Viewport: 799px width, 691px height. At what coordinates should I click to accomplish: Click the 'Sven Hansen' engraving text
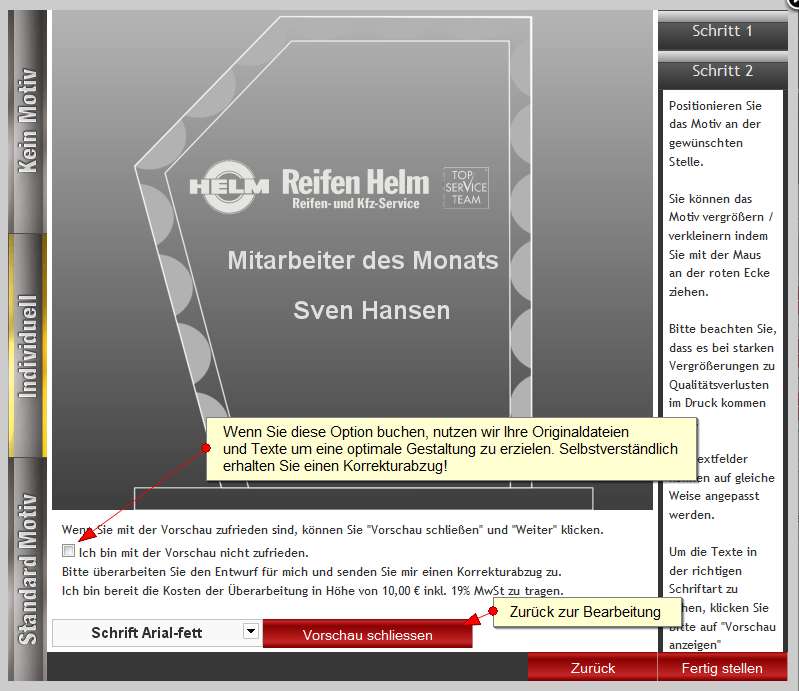click(x=372, y=310)
